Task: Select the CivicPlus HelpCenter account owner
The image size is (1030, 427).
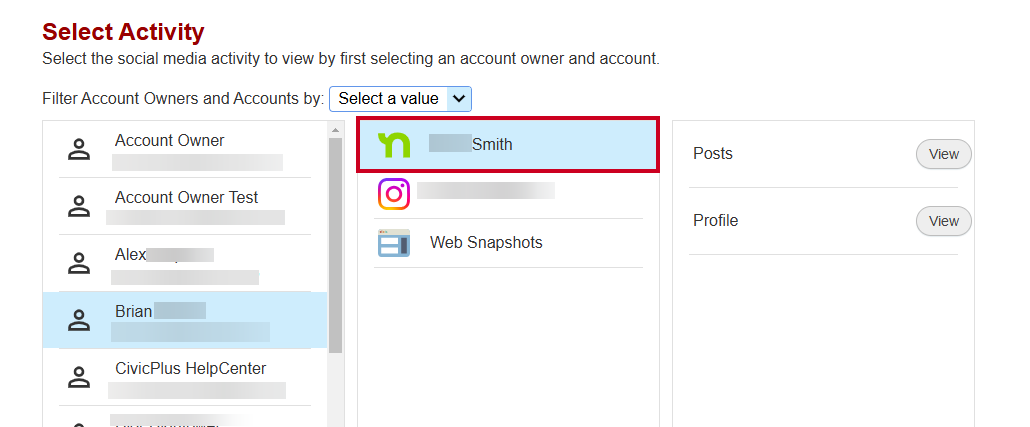Action: [x=185, y=377]
